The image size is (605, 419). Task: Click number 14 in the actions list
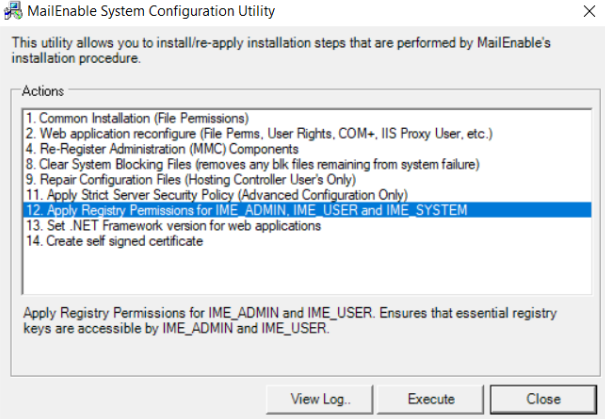pyautogui.click(x=34, y=241)
